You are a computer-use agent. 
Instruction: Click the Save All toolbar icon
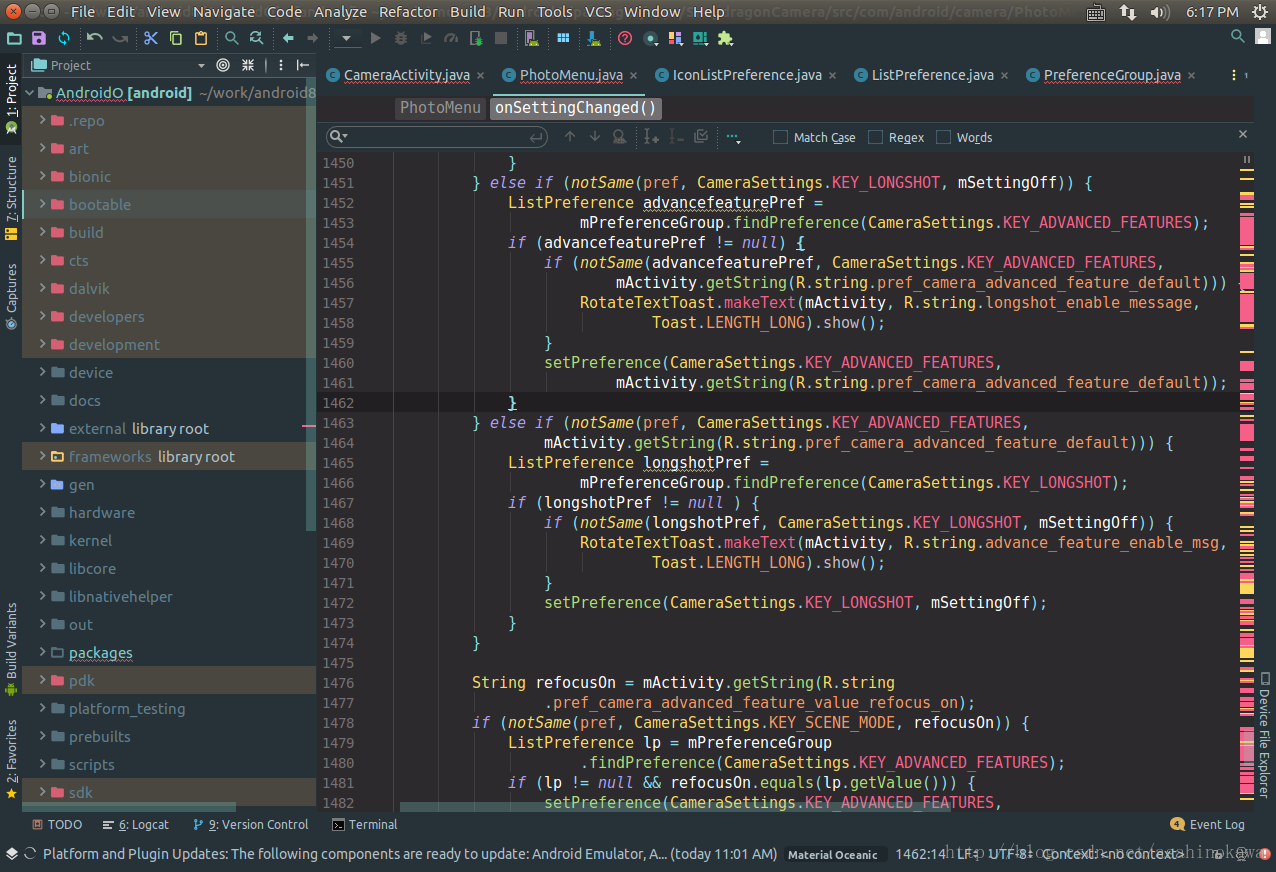coord(39,38)
